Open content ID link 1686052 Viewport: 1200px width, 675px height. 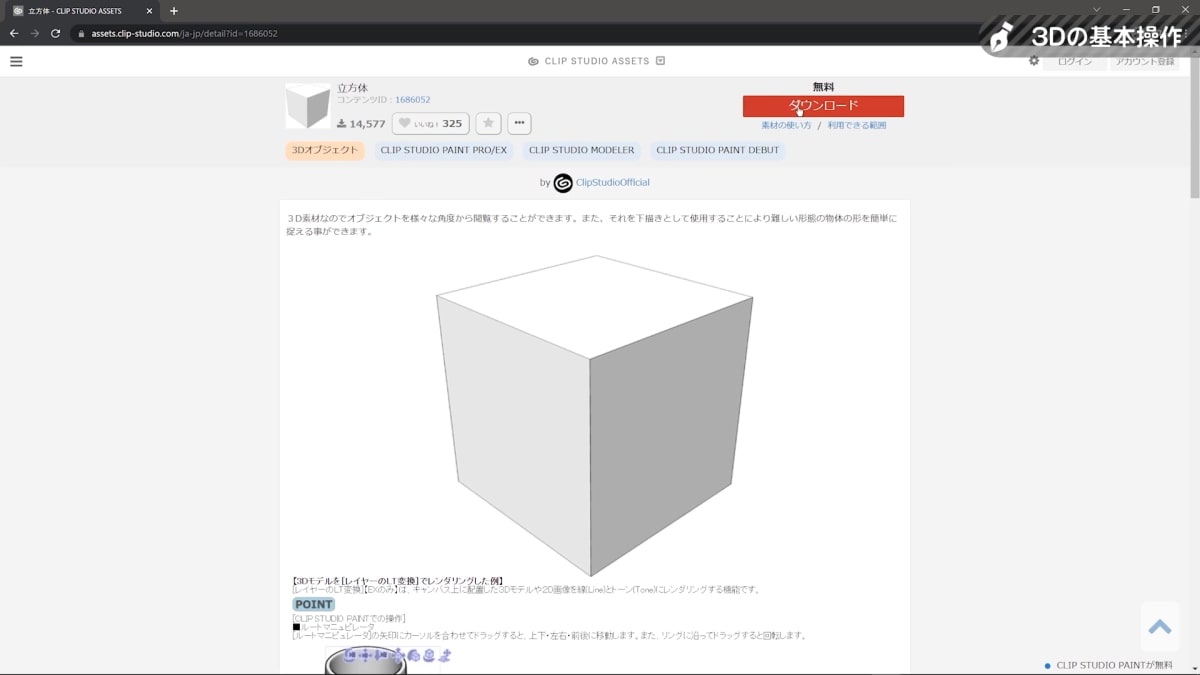coord(413,100)
